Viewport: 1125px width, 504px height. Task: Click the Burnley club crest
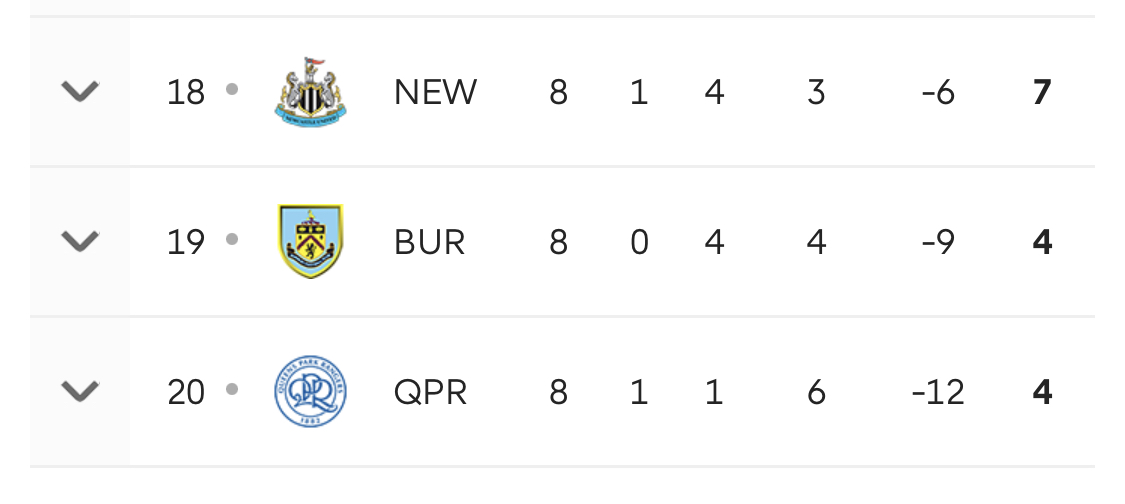[311, 241]
